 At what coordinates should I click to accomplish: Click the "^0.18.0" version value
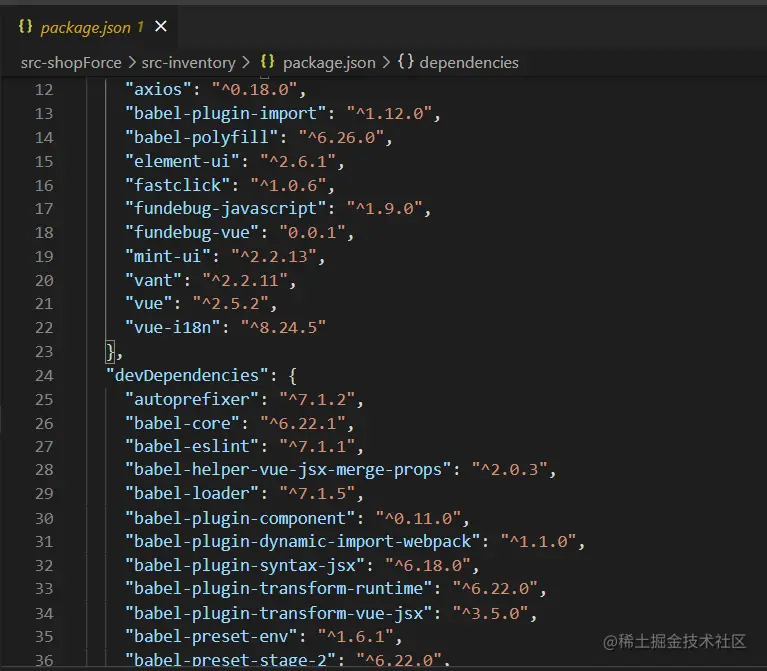pos(254,89)
